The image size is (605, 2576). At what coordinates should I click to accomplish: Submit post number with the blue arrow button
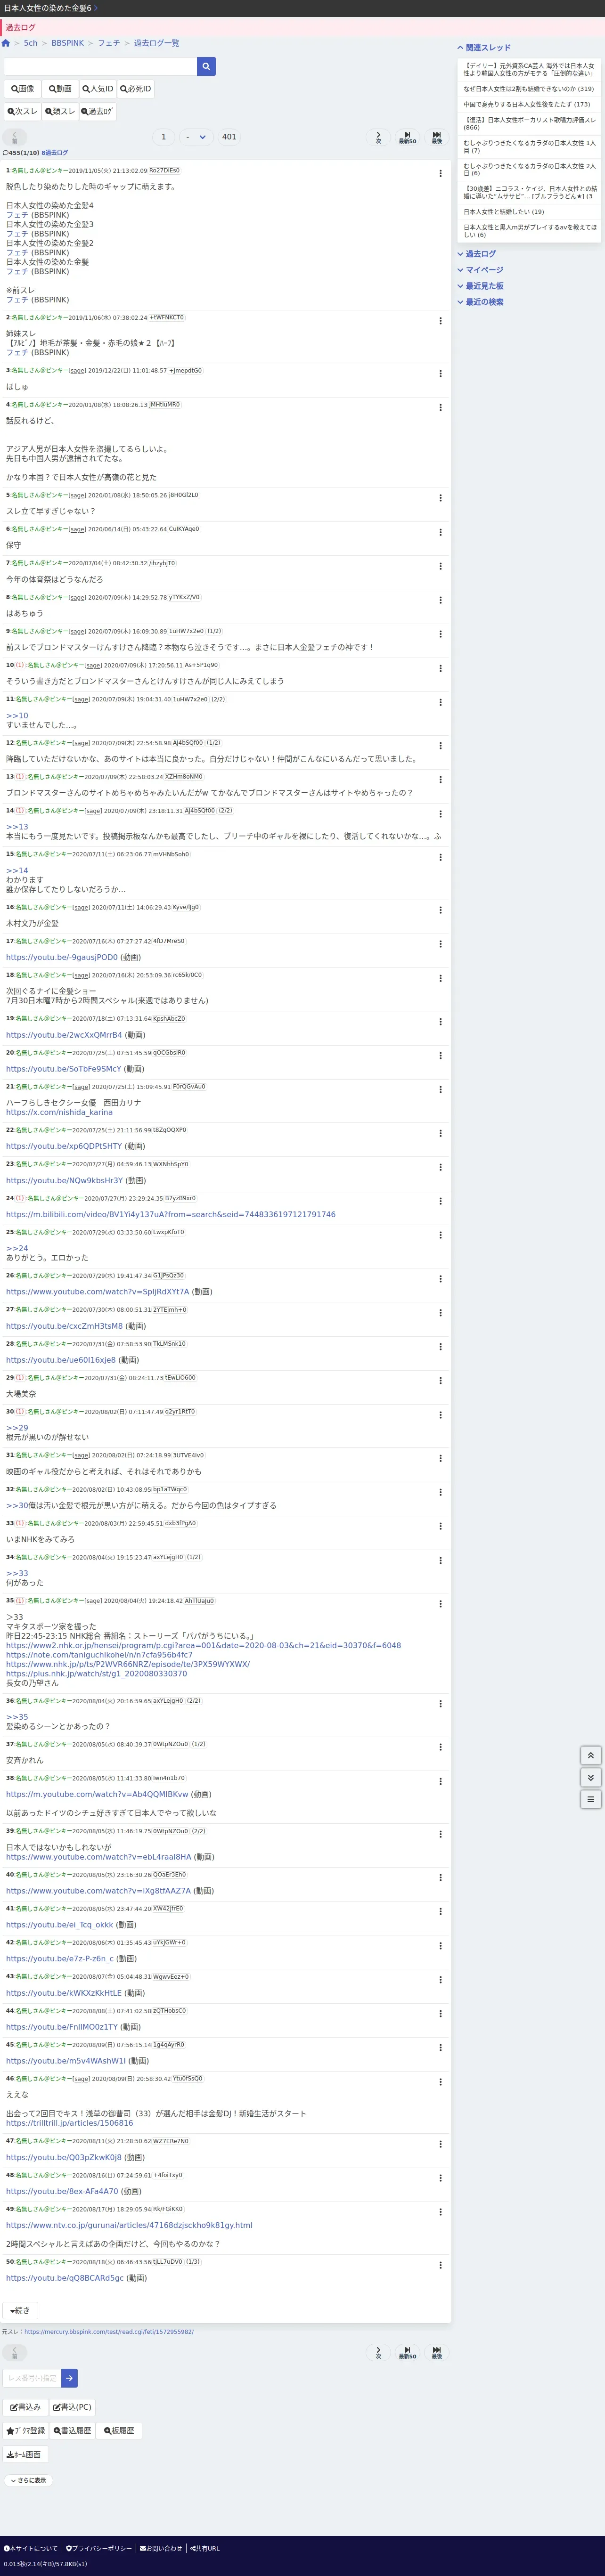click(x=69, y=2378)
